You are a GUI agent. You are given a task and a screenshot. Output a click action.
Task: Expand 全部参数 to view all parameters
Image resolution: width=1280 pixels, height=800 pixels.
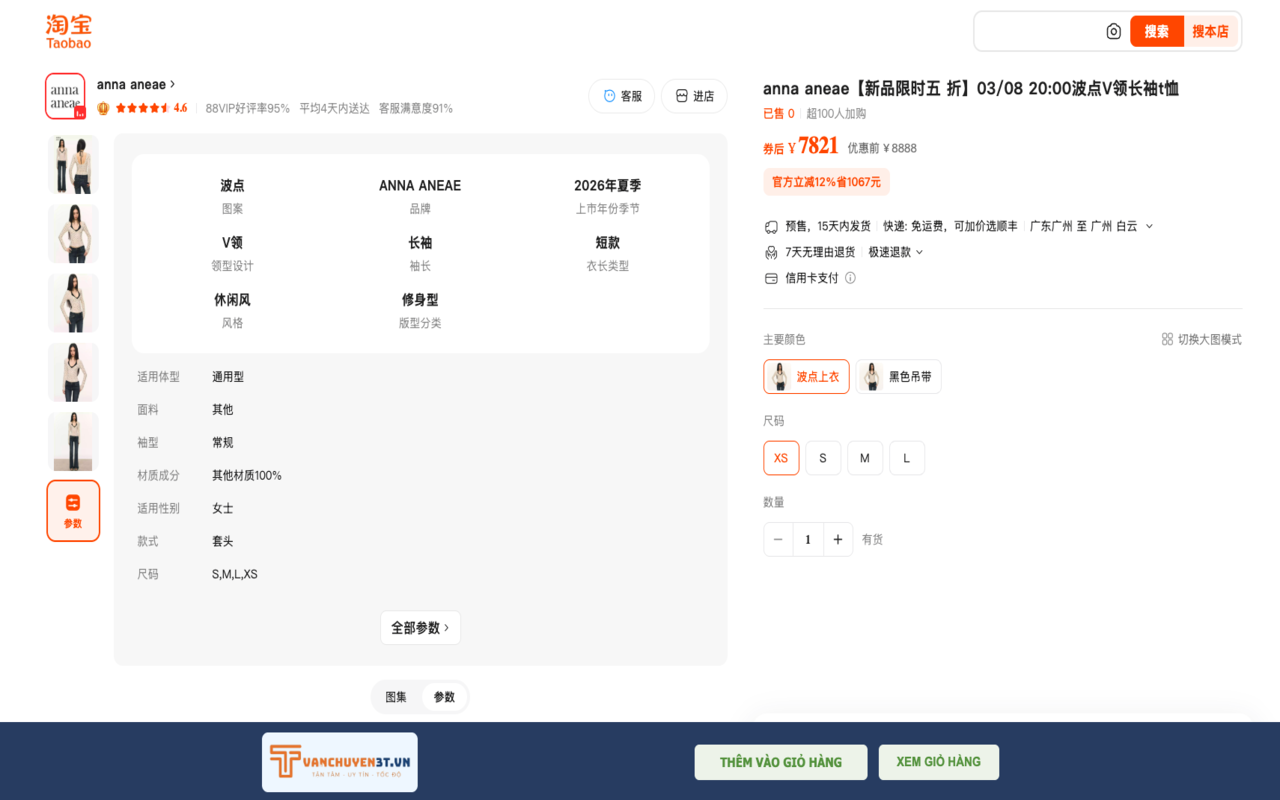click(x=420, y=628)
